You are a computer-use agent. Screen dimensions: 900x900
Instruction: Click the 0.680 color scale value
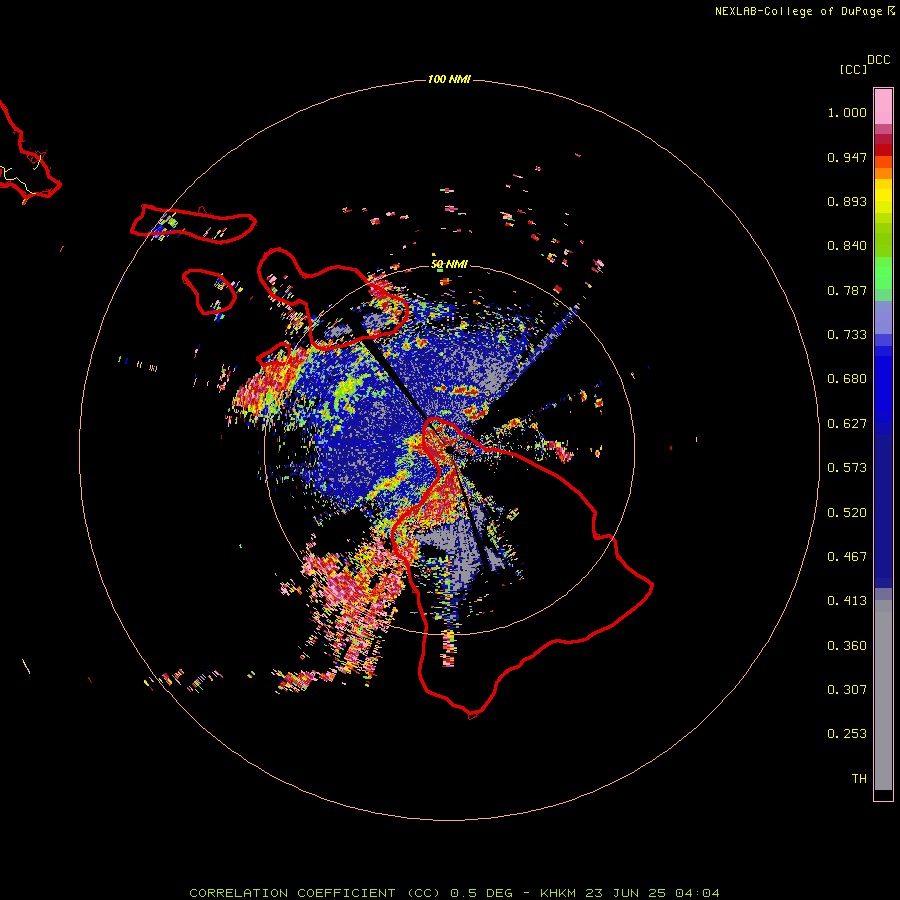point(847,379)
